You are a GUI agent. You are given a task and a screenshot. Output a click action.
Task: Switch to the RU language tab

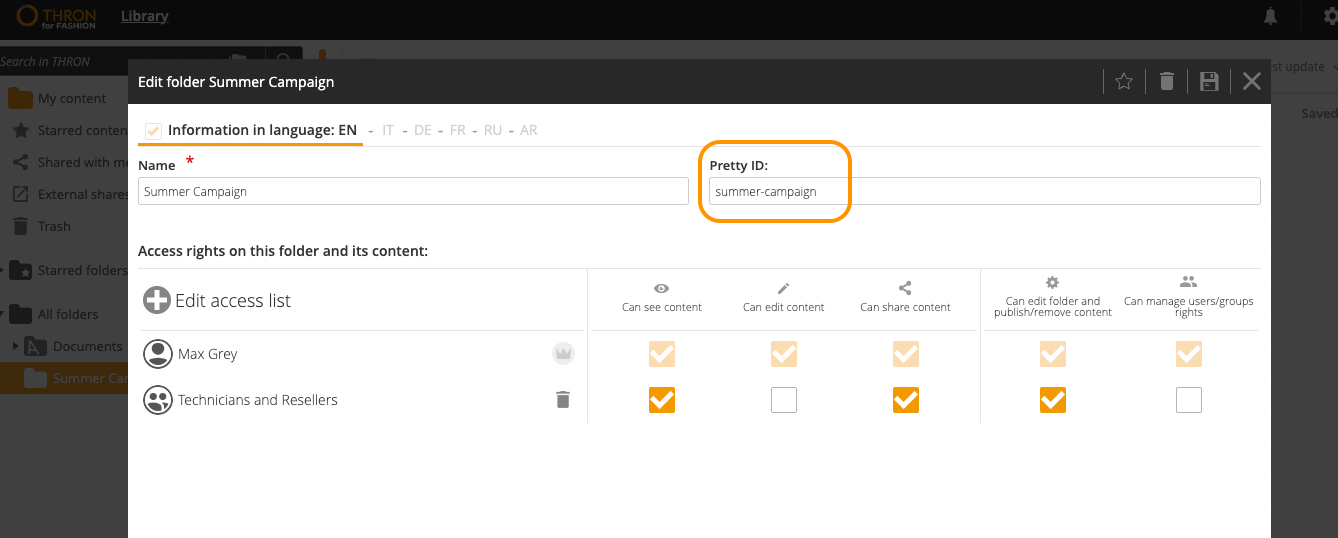[493, 130]
